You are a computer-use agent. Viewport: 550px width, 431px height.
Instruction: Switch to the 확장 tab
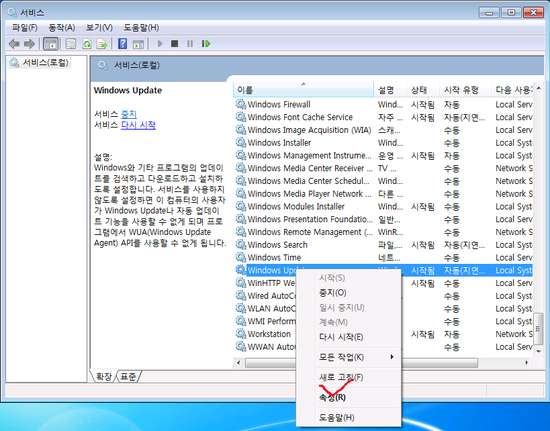point(103,377)
